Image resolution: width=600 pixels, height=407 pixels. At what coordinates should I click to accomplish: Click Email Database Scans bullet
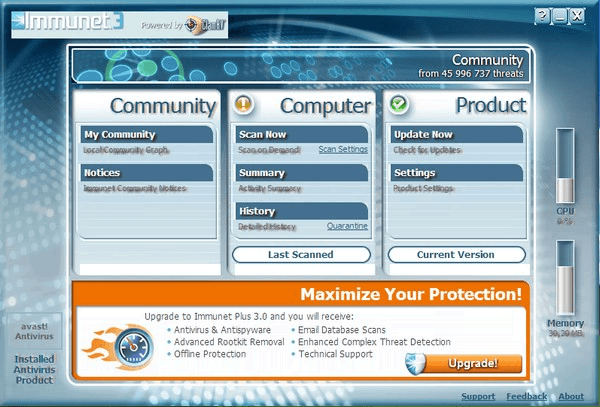pos(342,330)
